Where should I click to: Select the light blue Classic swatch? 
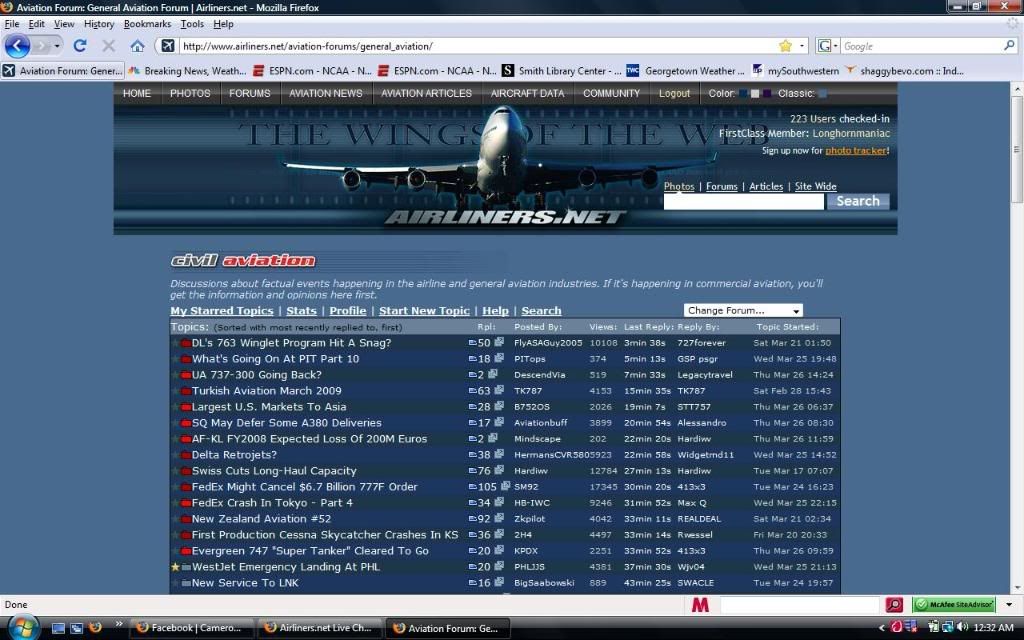[823, 94]
